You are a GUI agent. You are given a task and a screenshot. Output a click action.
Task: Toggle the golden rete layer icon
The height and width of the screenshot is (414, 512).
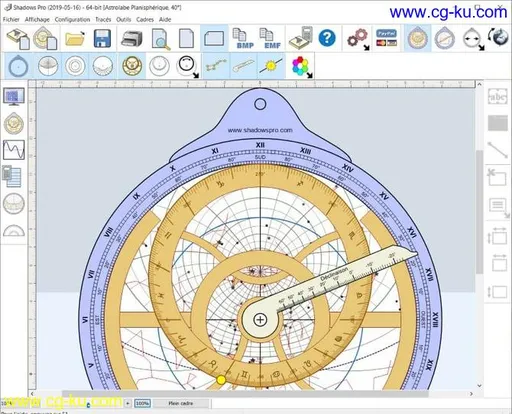[x=132, y=66]
